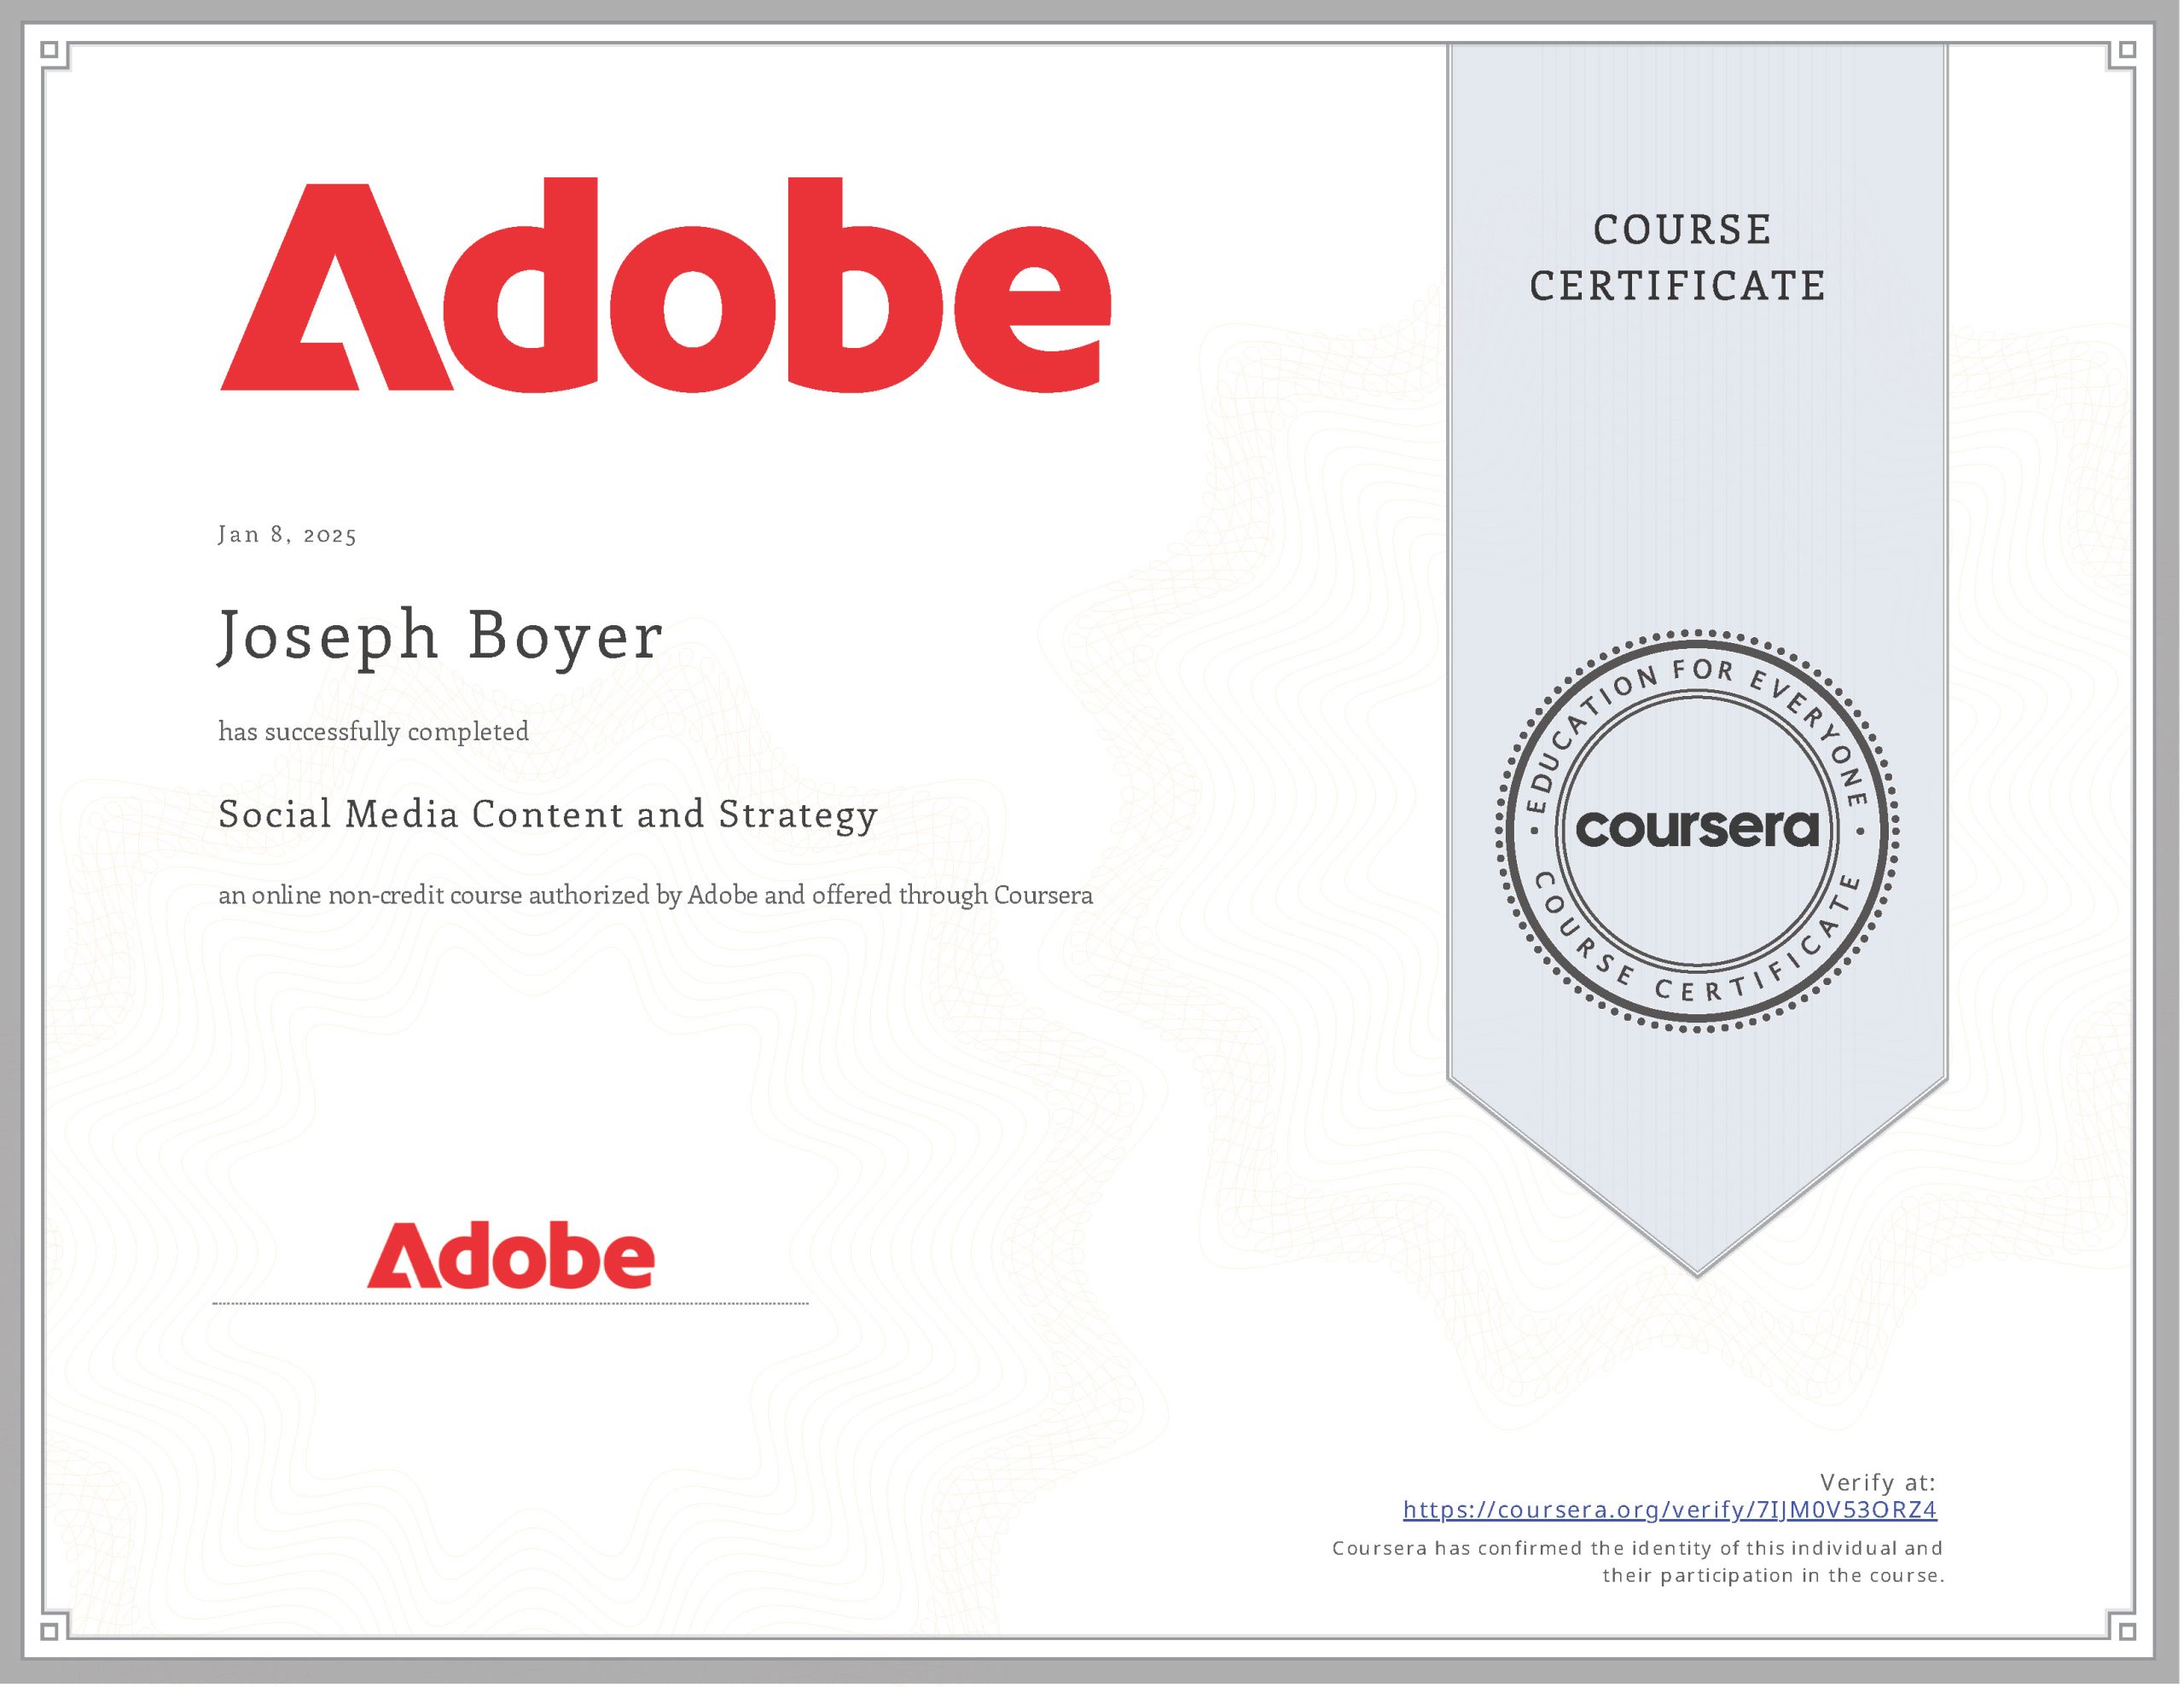Image resolution: width=2184 pixels, height=1687 pixels.
Task: Click the name Joseph Boyer
Action: [x=440, y=636]
